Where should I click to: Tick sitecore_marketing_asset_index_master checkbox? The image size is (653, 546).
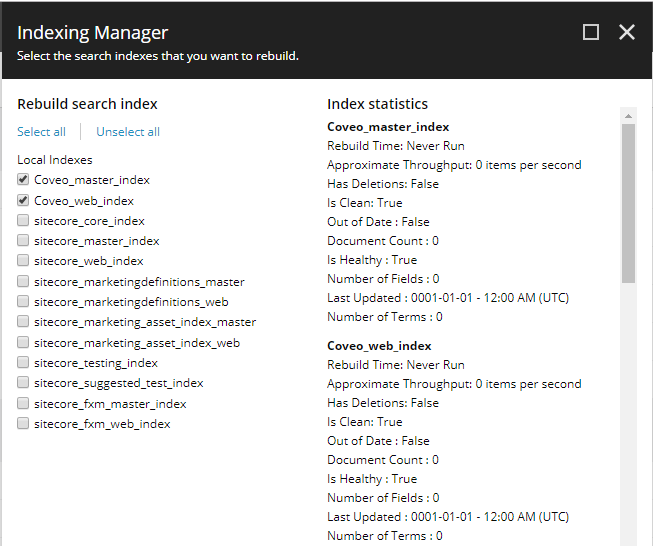(23, 322)
